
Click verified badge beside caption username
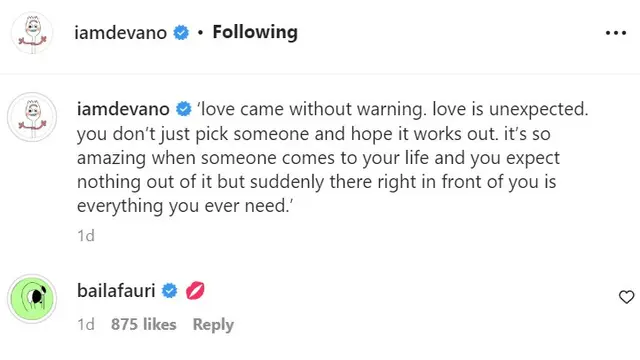pos(184,109)
